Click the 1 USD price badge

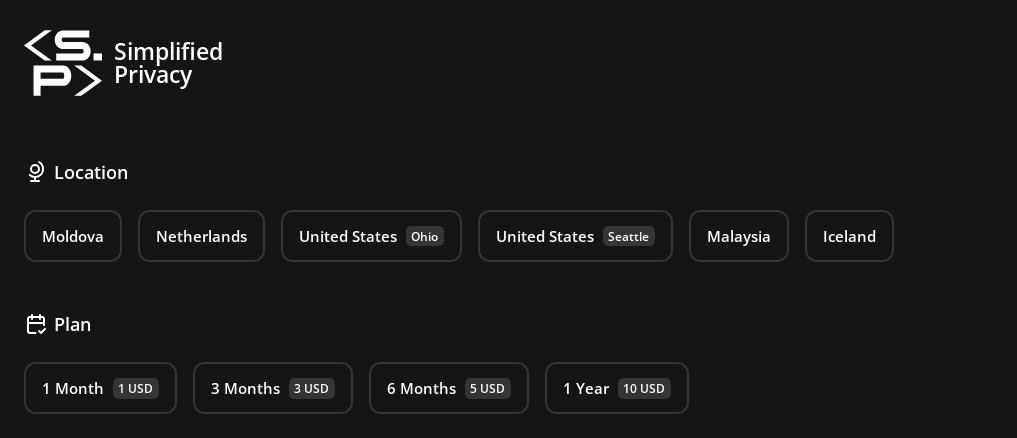pos(136,389)
